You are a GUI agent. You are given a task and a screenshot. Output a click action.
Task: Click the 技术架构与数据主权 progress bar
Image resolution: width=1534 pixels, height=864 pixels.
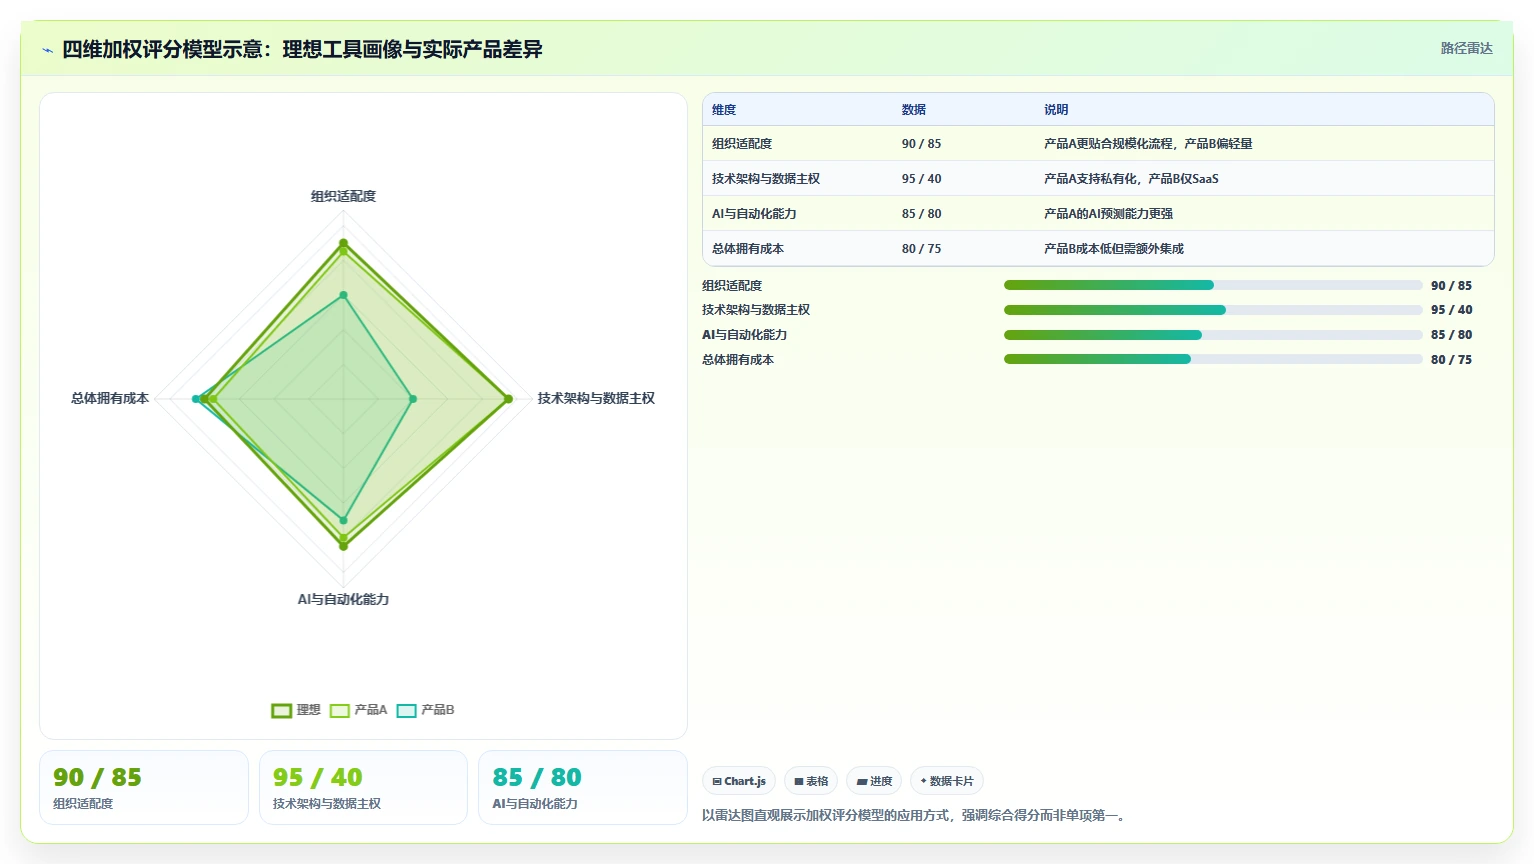(1213, 310)
